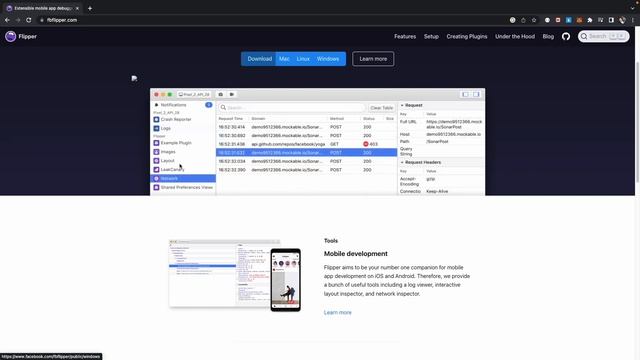The height and width of the screenshot is (360, 640).
Task: Click the 'Mobile development' heading
Action: coord(356,253)
